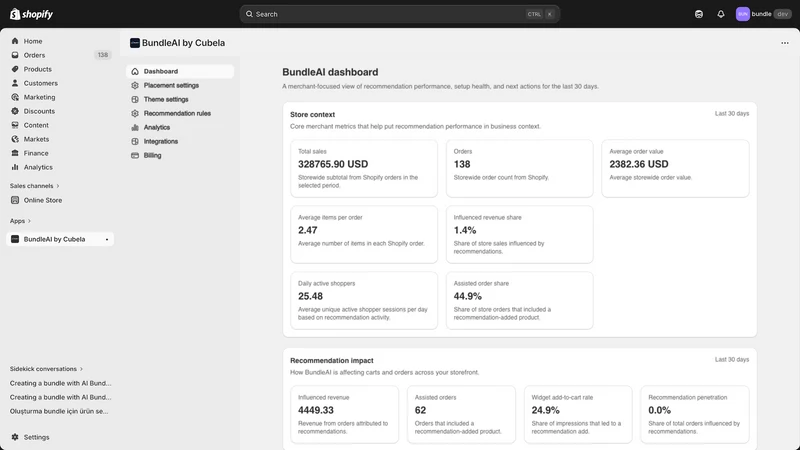800x450 pixels.
Task: Click the Assisted order share 44.9%
Action: [467, 296]
